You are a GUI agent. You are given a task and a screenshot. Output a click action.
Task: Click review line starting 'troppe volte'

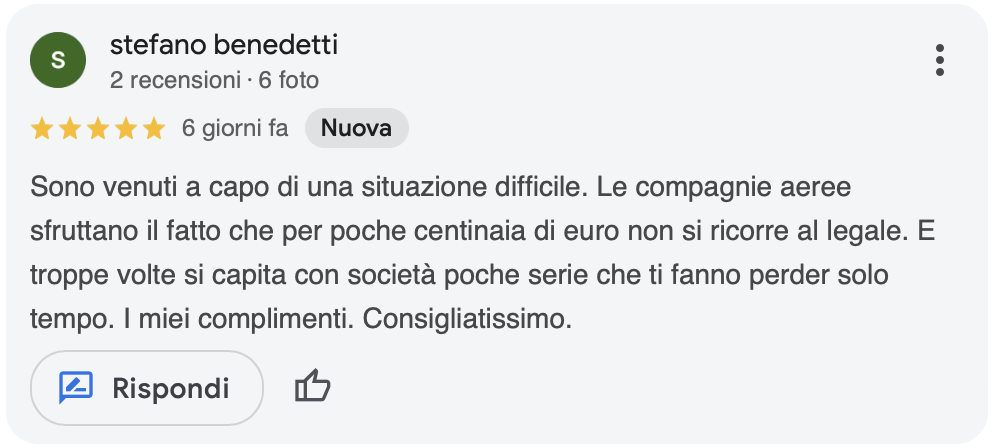click(459, 276)
